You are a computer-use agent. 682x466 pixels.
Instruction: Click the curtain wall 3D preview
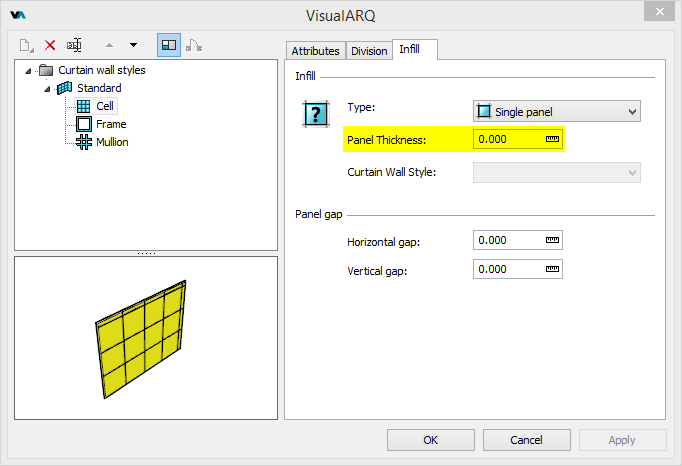145,338
